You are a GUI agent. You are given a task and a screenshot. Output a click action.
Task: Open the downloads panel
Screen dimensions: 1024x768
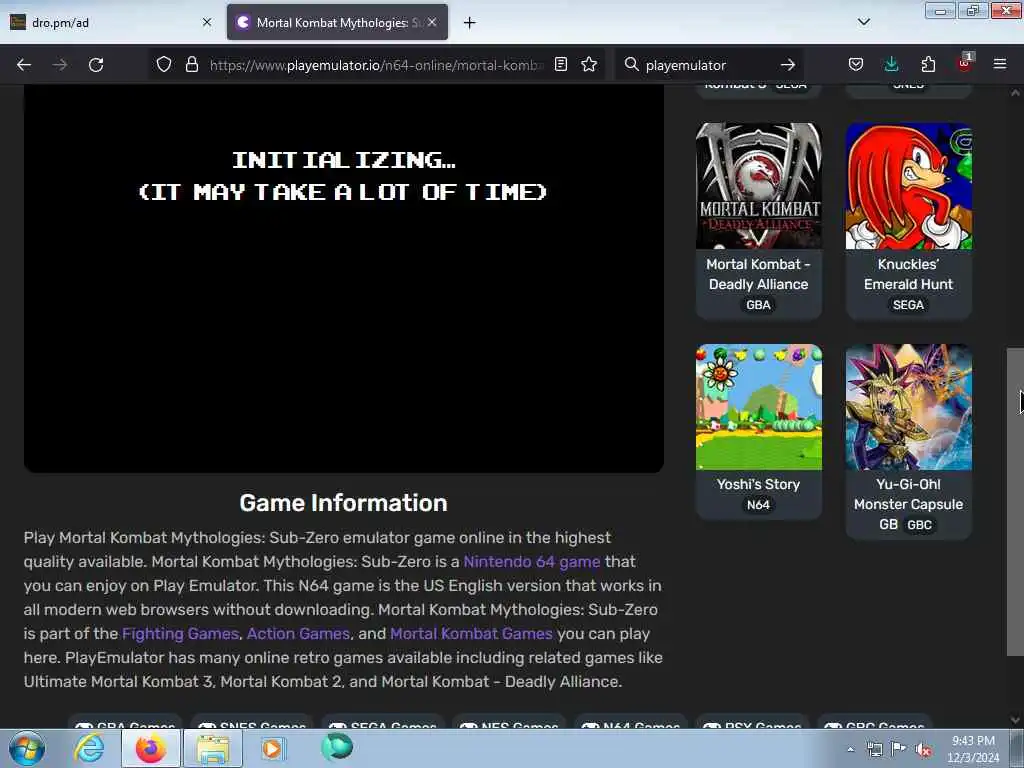coord(891,65)
